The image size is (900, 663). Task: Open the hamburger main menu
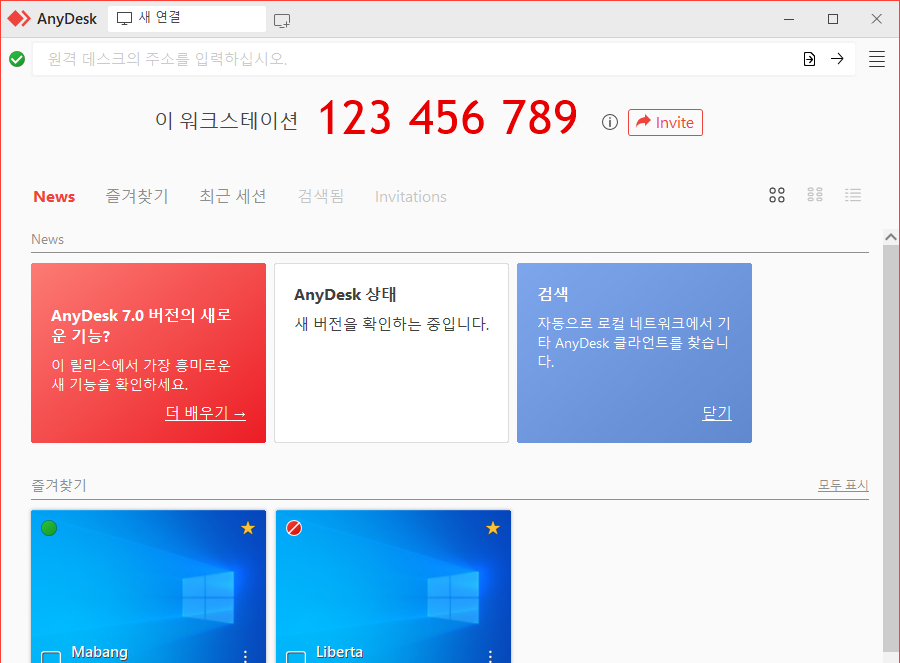876,59
